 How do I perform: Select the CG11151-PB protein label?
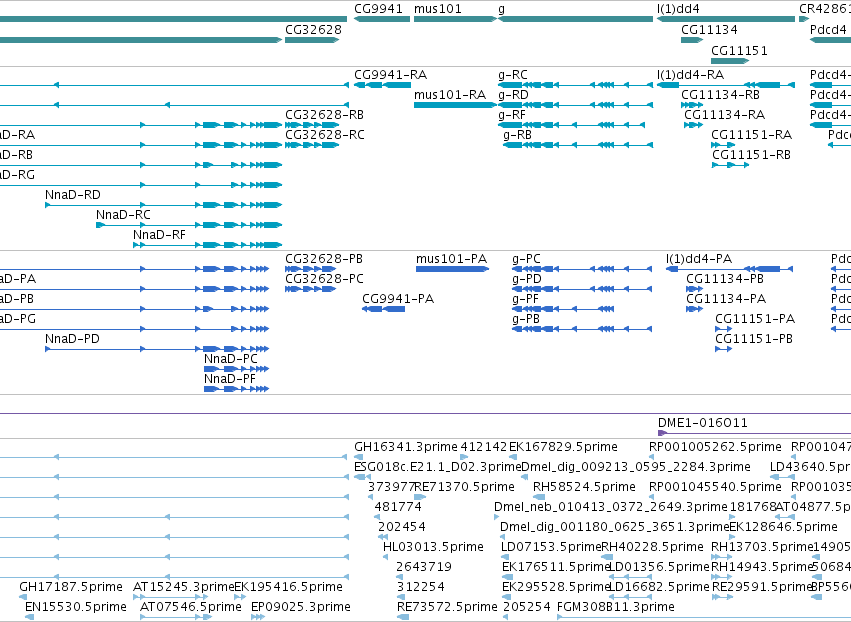[754, 339]
